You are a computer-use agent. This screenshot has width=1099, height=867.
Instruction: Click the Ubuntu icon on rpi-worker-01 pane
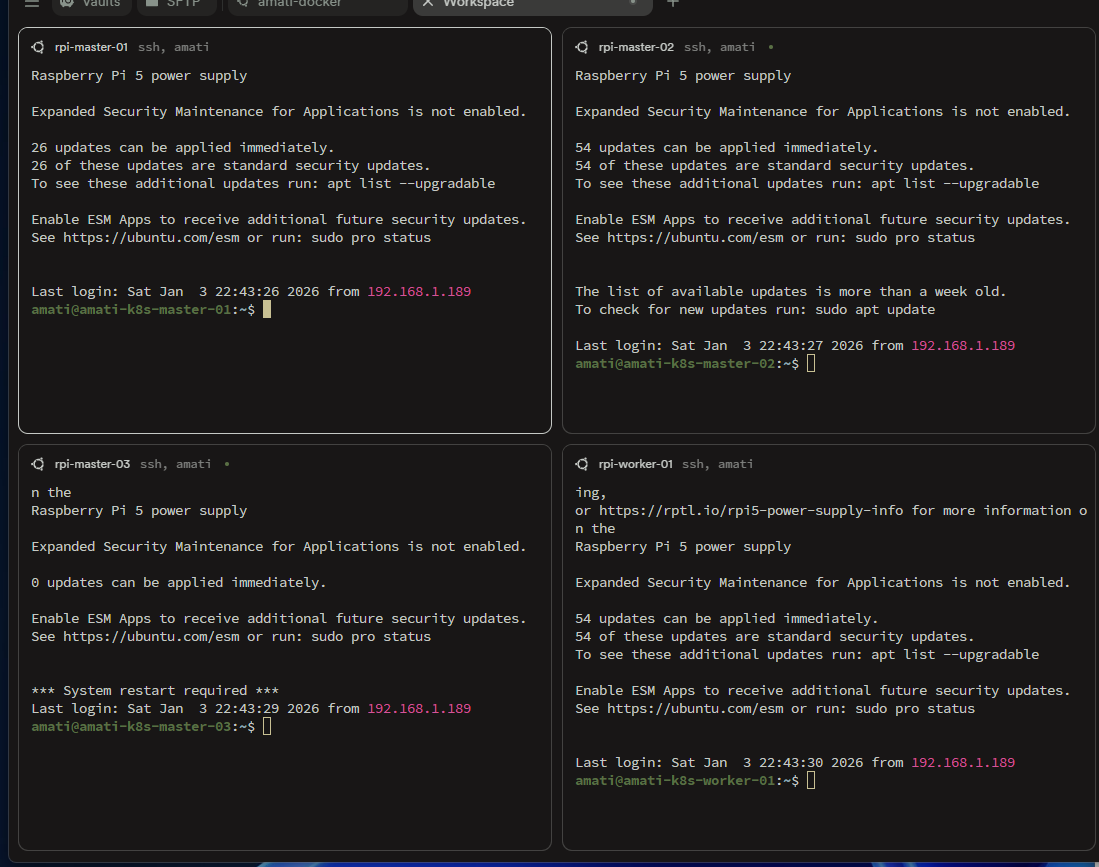click(582, 464)
